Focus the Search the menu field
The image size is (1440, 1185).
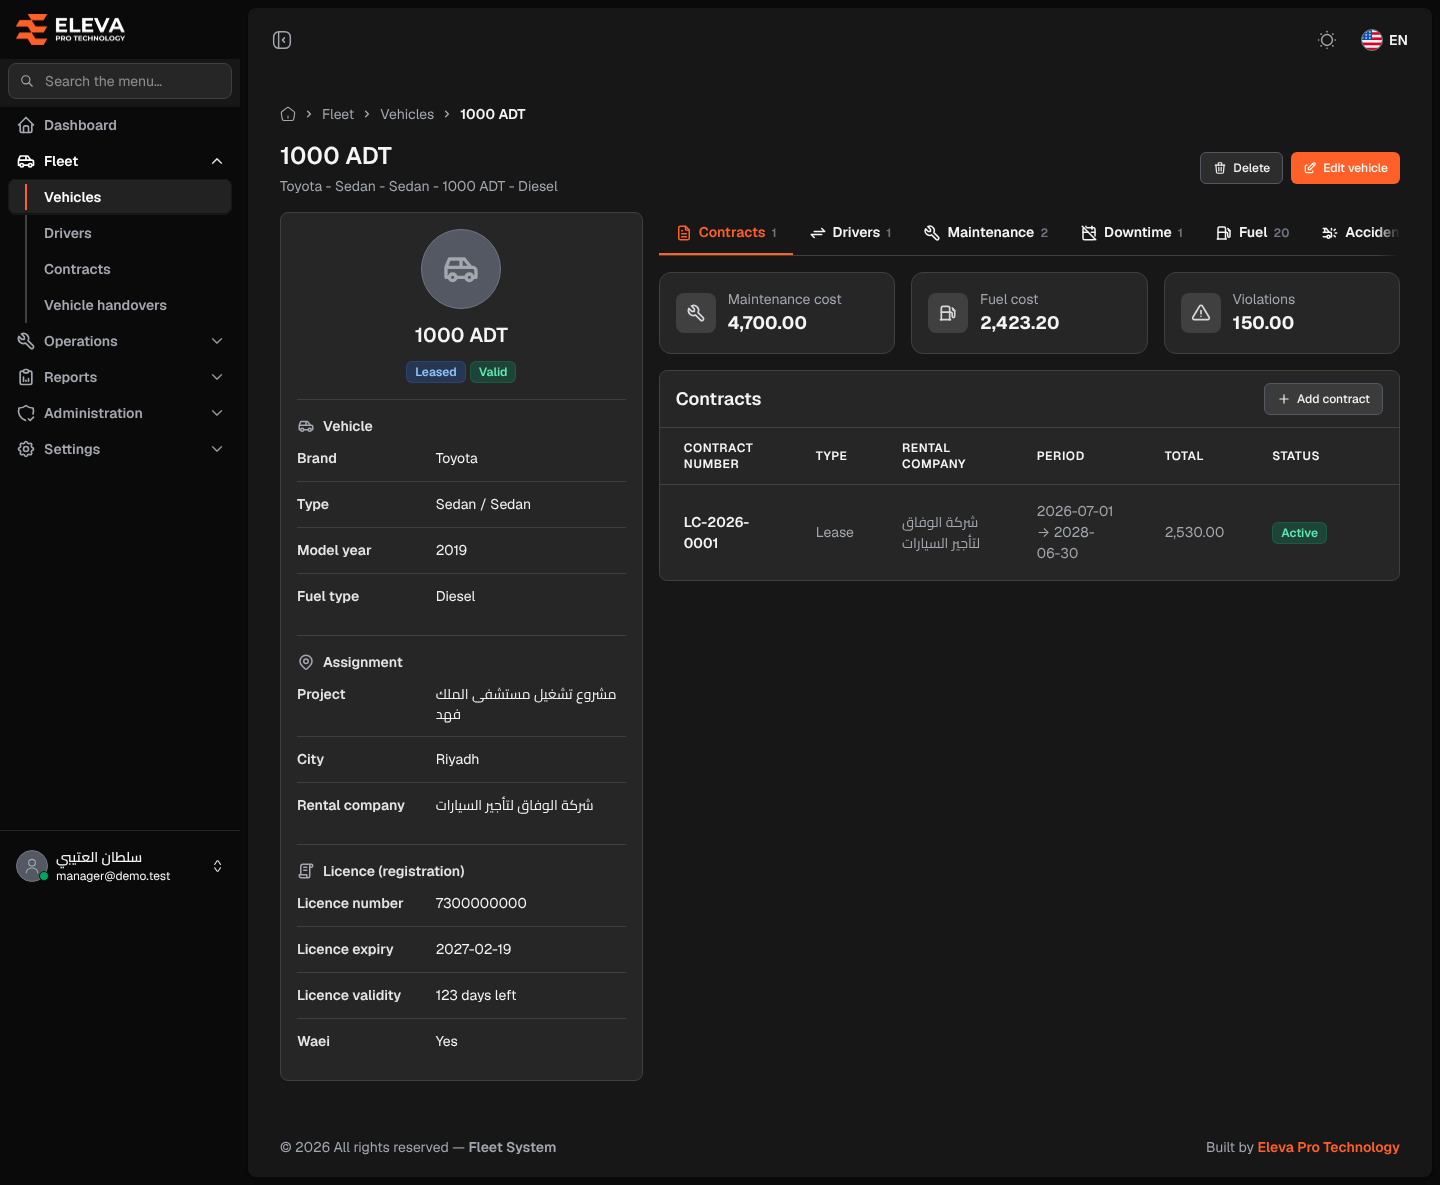pos(120,81)
